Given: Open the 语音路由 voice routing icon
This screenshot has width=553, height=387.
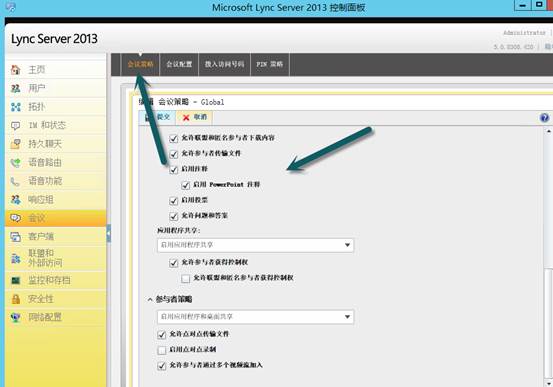Looking at the screenshot, I should [x=16, y=162].
